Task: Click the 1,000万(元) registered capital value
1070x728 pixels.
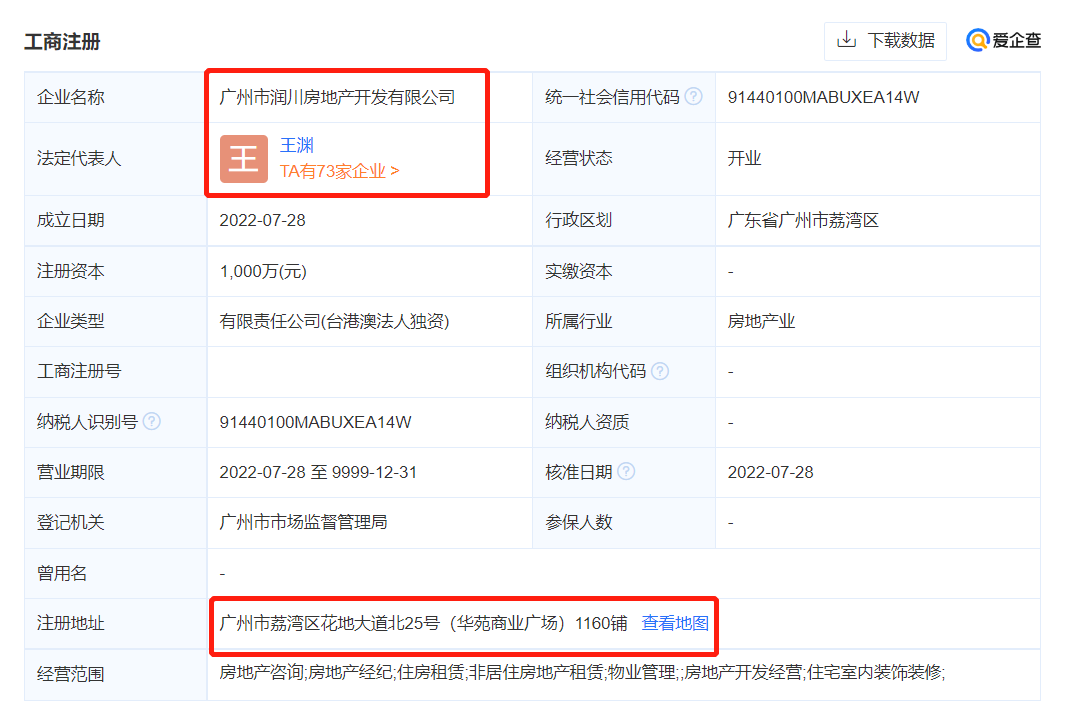Action: [x=266, y=270]
